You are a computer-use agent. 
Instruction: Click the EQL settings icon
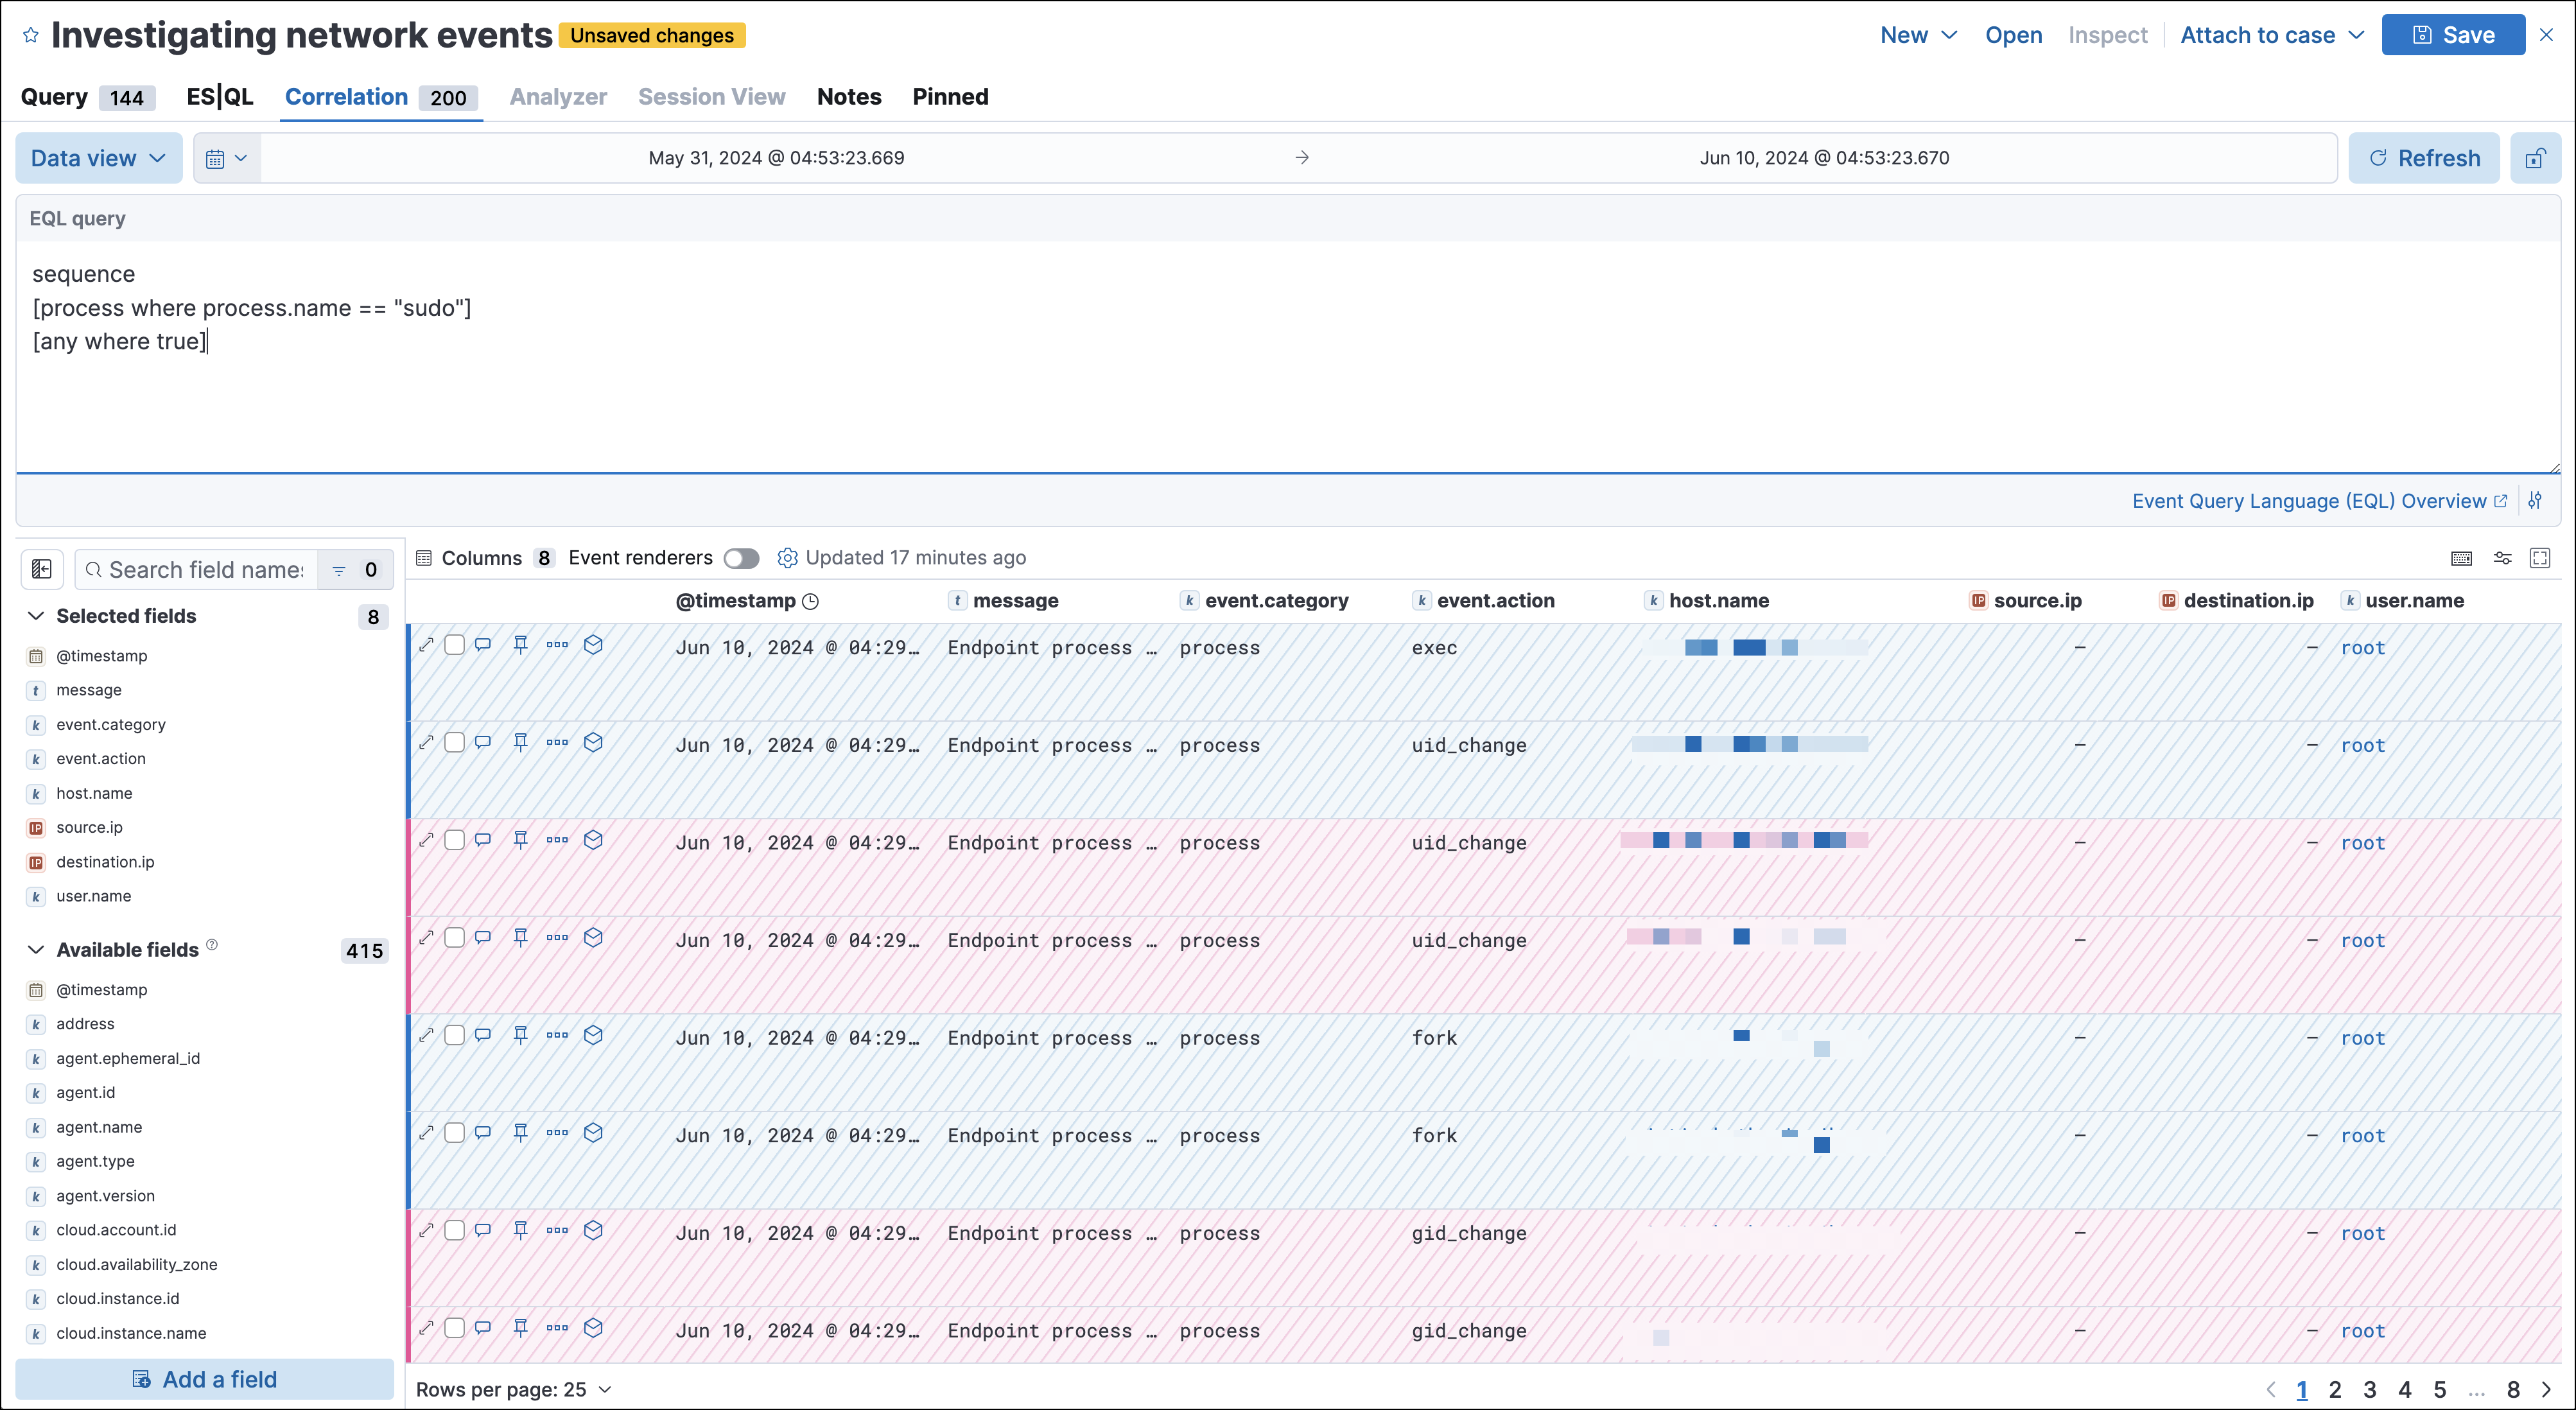[2535, 501]
